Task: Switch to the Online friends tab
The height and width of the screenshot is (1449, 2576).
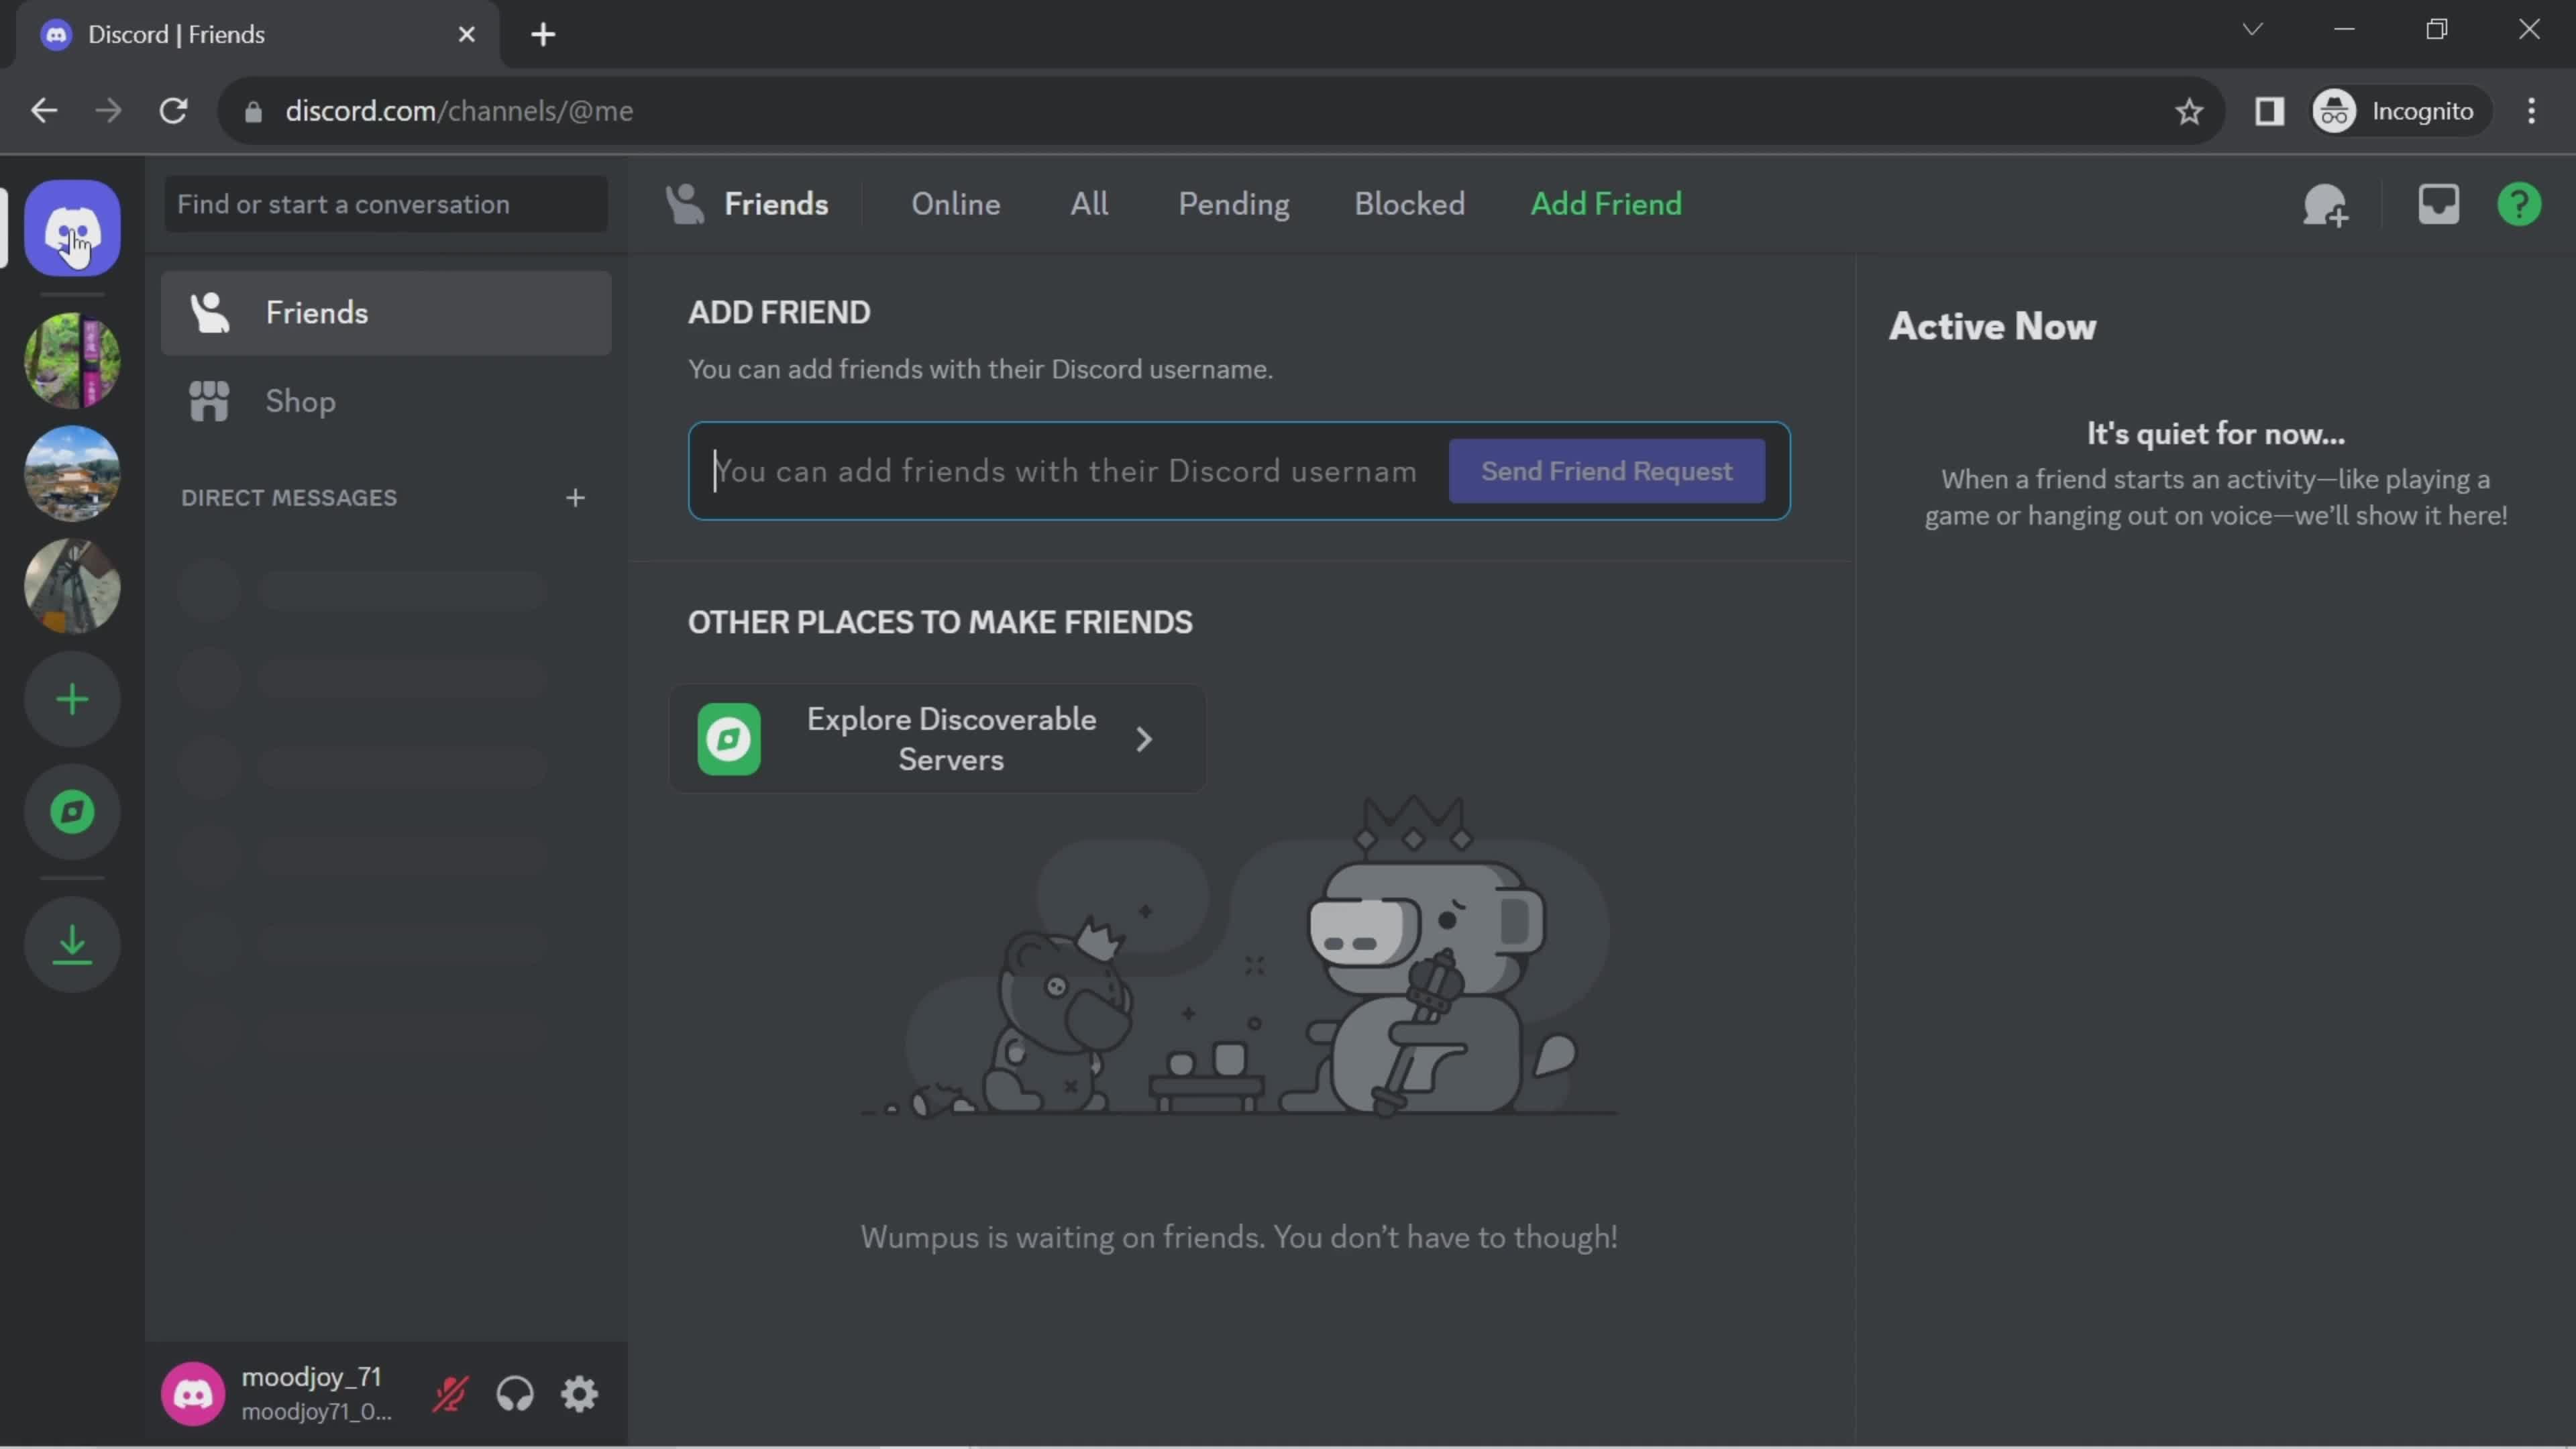Action: click(x=954, y=203)
